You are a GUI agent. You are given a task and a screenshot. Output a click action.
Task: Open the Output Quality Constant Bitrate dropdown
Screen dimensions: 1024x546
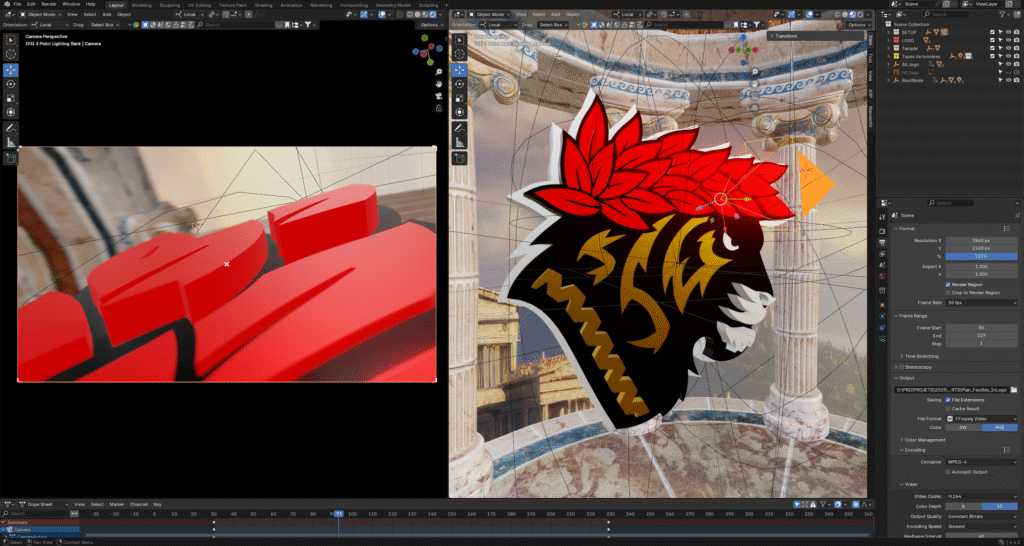pos(982,517)
